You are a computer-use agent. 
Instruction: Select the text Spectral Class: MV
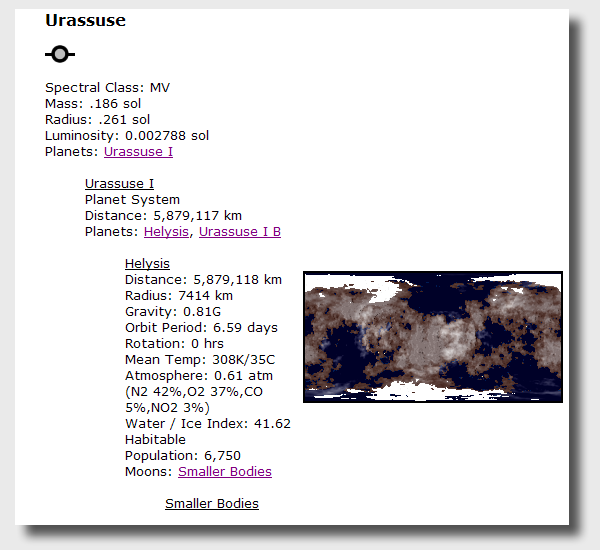[108, 88]
